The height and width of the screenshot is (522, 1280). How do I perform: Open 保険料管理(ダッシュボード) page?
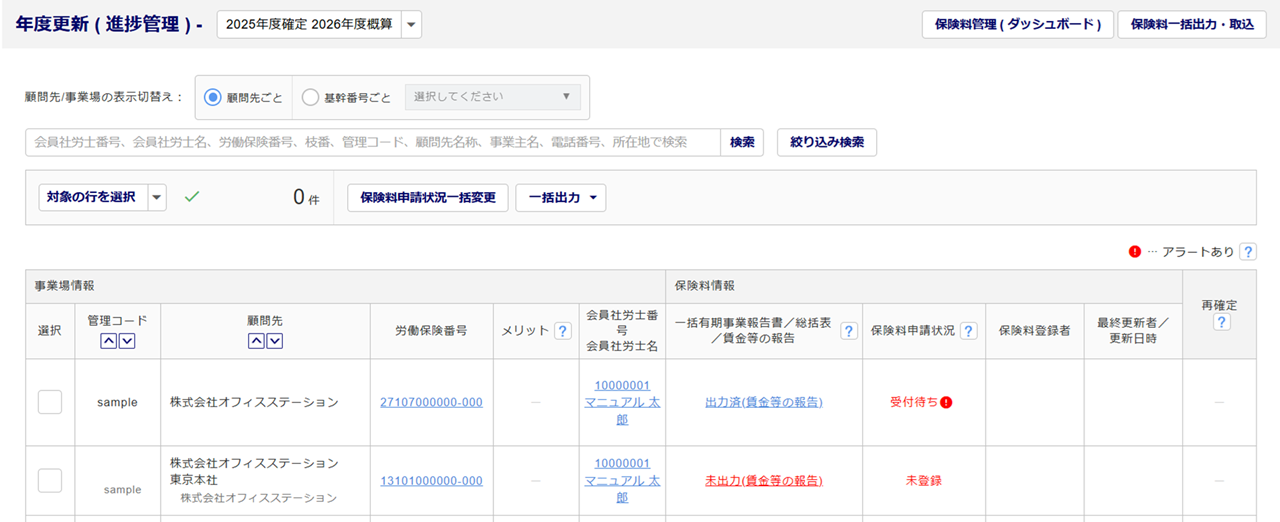1017,25
